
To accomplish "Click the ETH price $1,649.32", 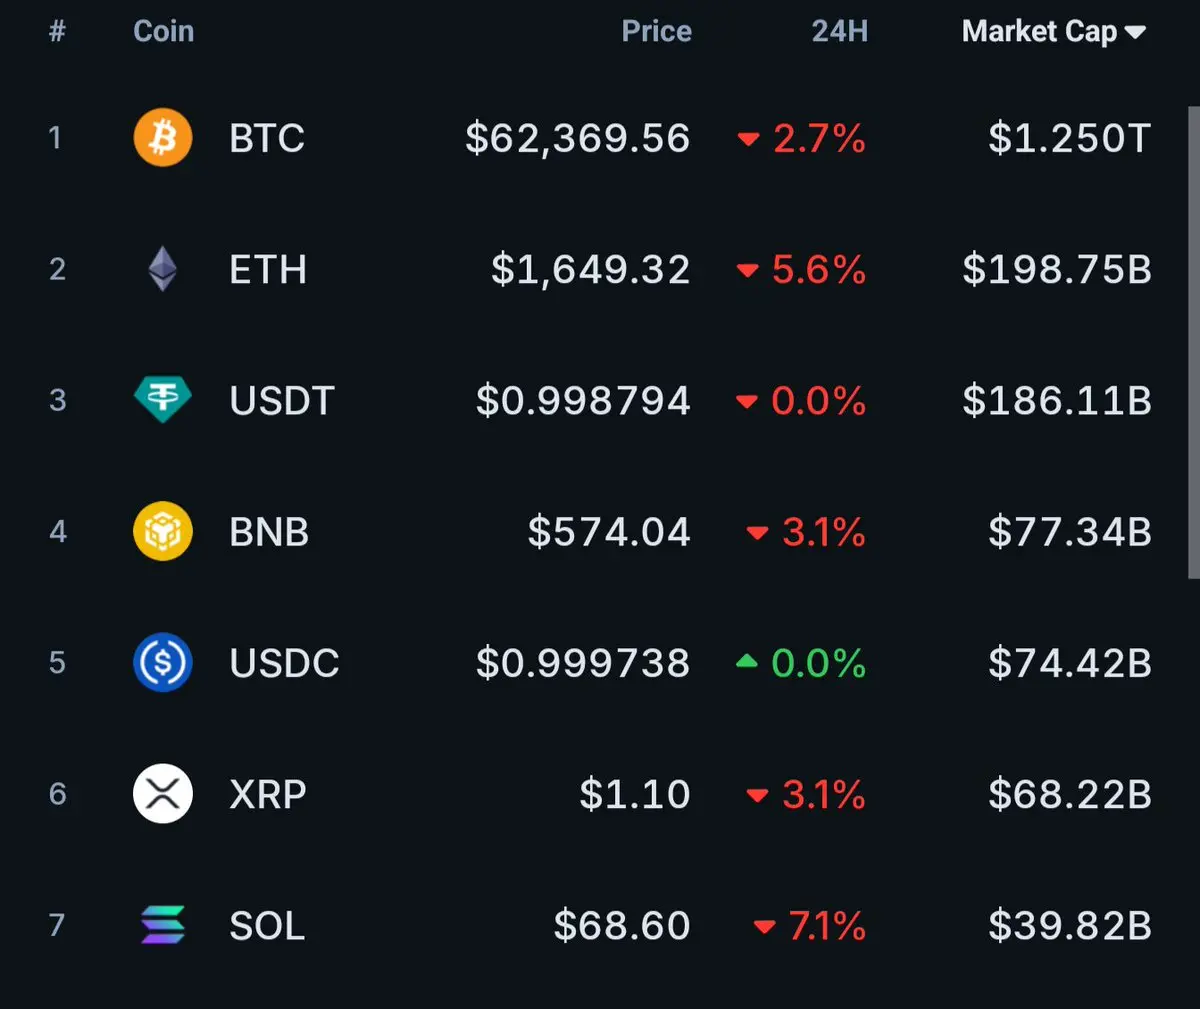I will [590, 270].
